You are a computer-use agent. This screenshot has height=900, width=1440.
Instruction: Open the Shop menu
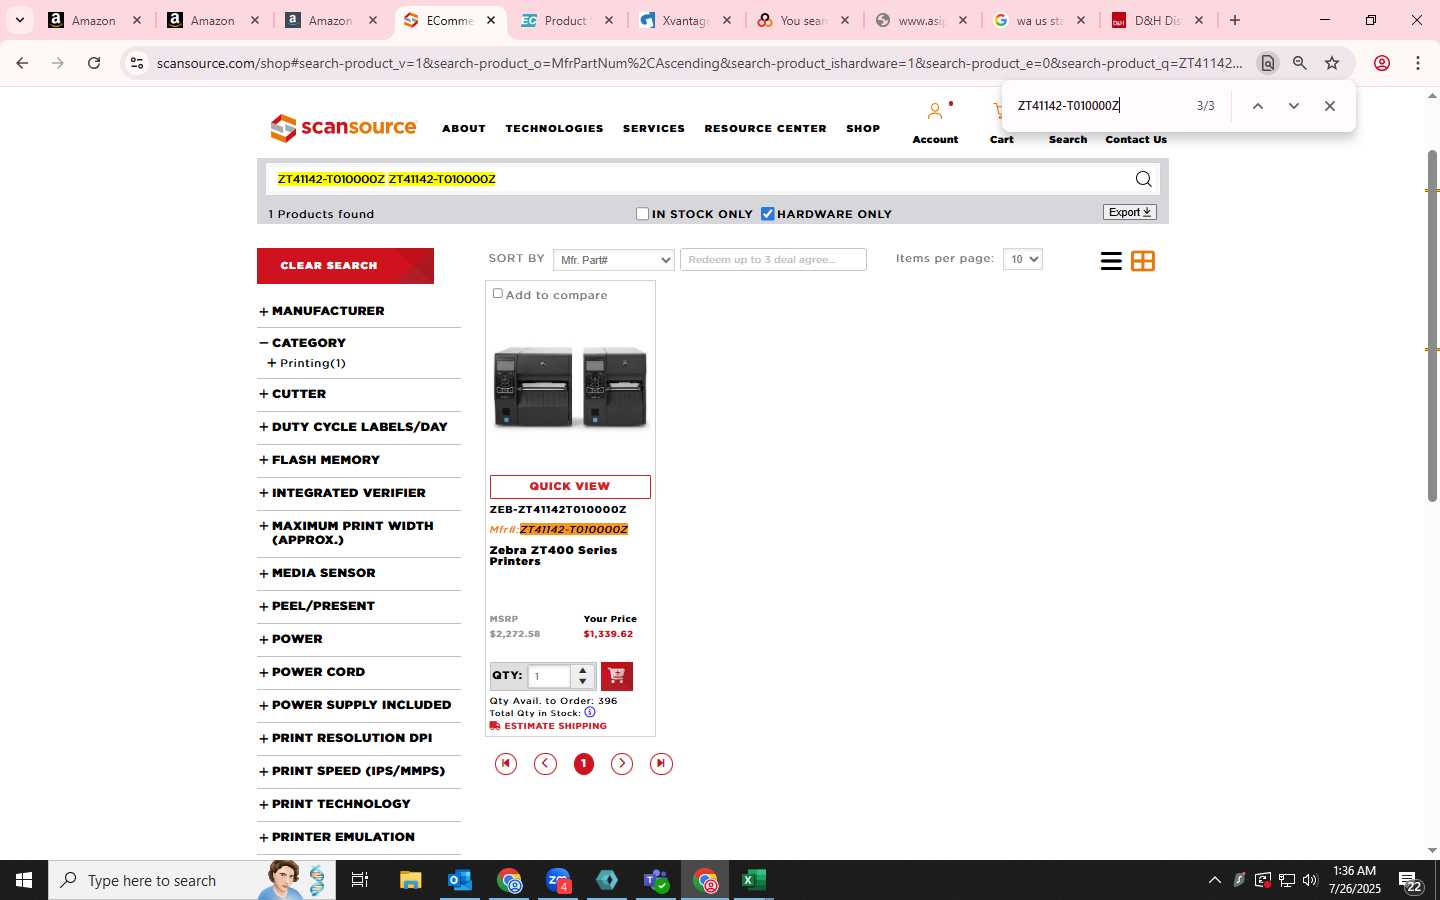click(863, 129)
